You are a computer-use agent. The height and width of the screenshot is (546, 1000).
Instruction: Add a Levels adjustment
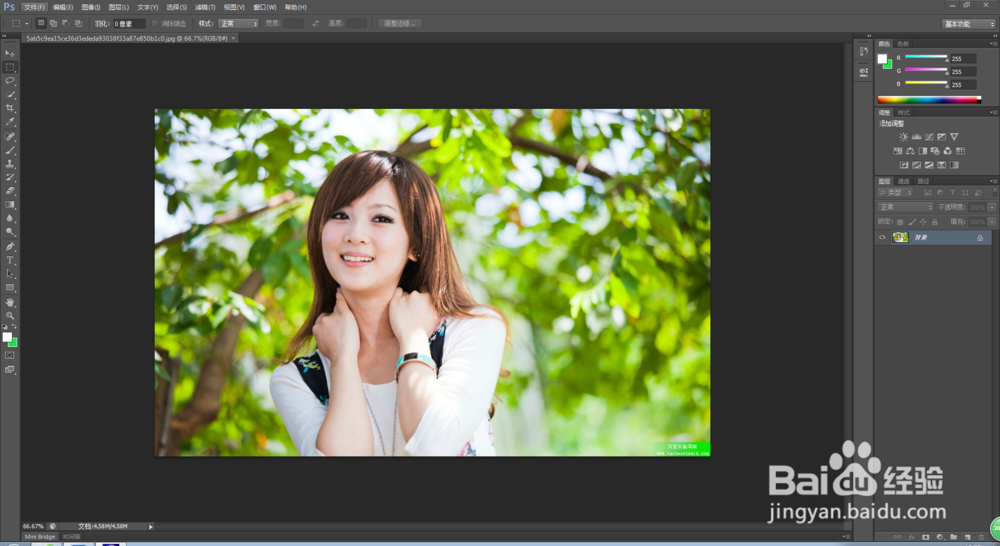[x=916, y=136]
